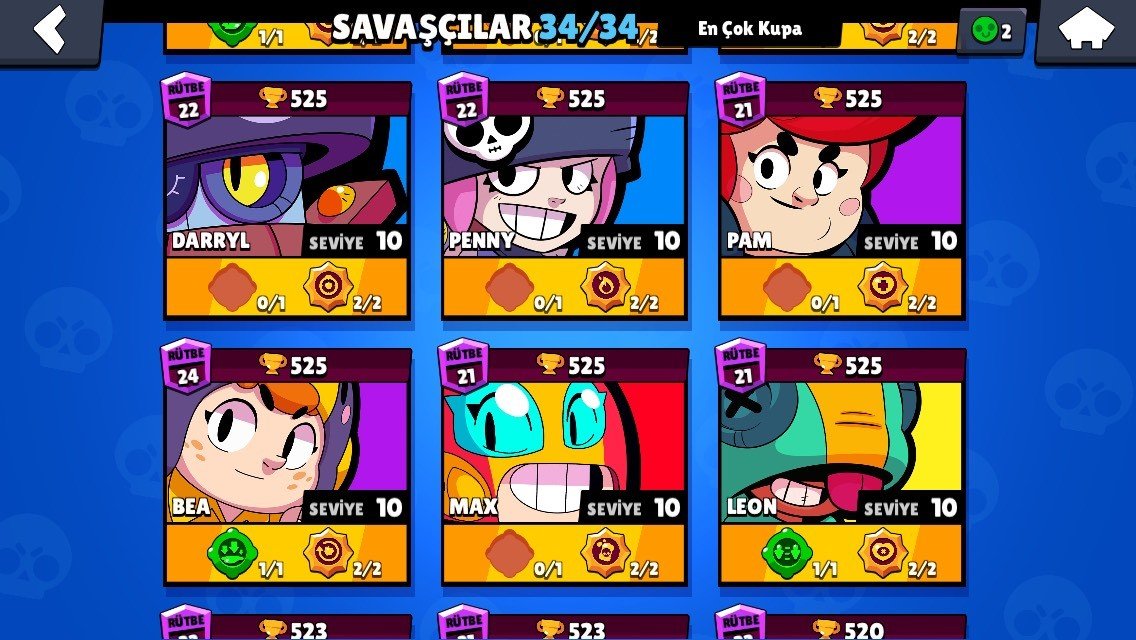
Task: Tap the green skull token counter
Action: (x=991, y=31)
